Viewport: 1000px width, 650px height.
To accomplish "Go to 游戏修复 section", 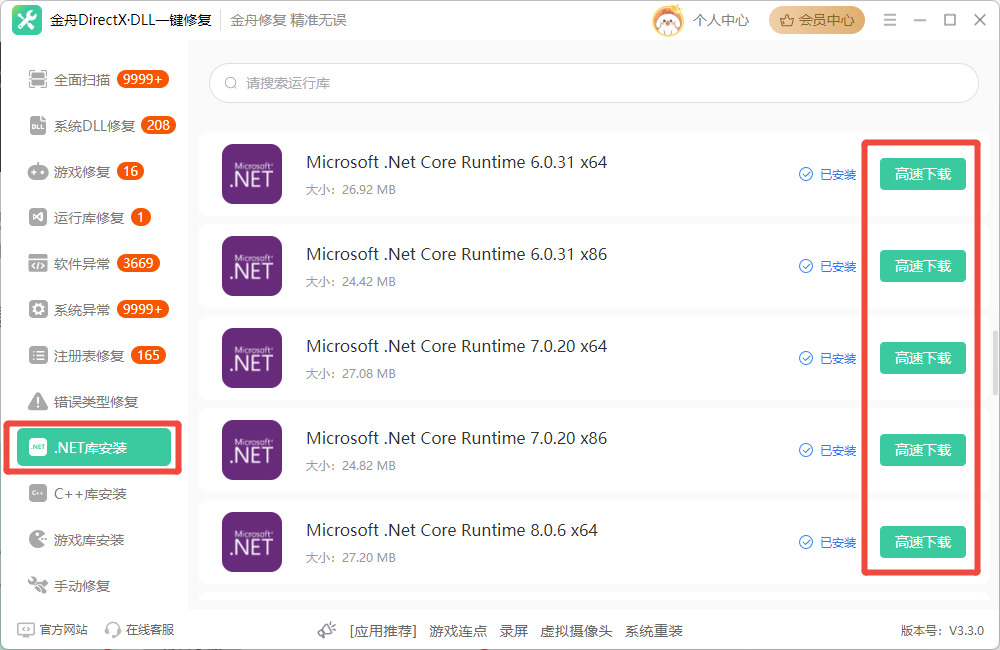I will (x=94, y=172).
